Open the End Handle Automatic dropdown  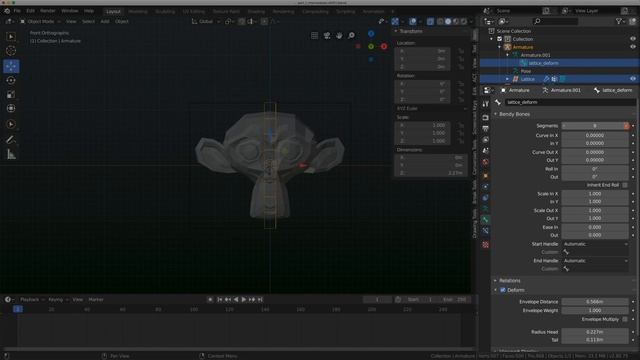tap(595, 260)
